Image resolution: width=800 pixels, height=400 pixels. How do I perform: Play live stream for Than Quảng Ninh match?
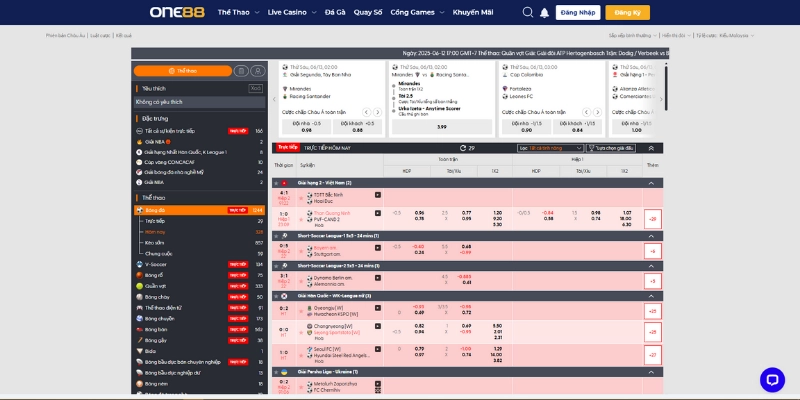pos(378,213)
